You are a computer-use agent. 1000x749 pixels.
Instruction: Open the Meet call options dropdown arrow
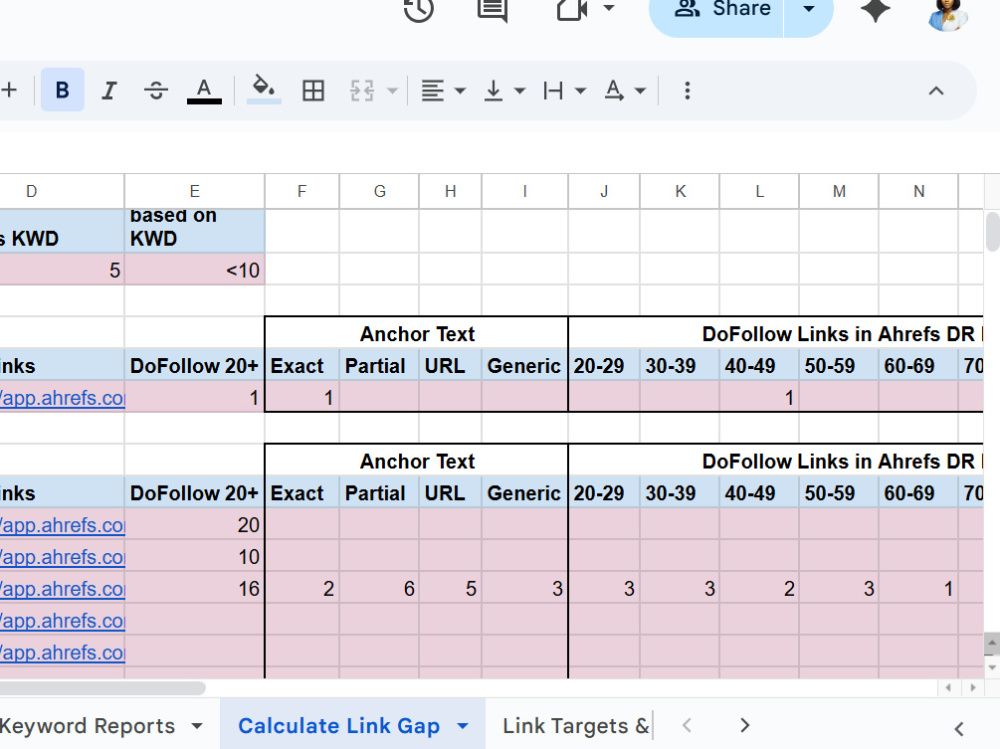[x=609, y=8]
